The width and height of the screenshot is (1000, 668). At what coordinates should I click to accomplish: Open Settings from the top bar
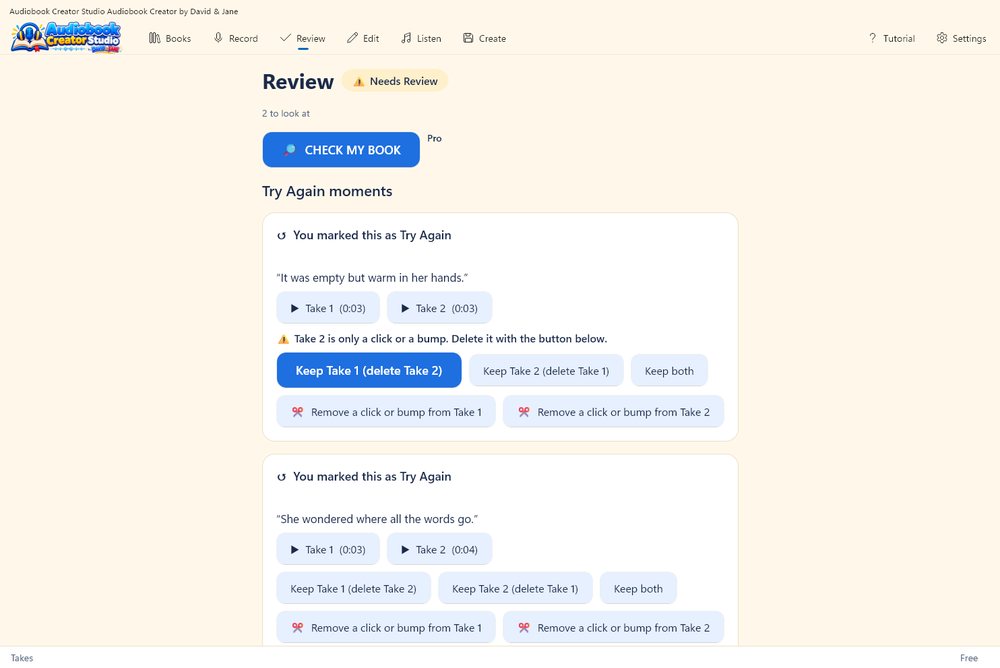(x=961, y=38)
